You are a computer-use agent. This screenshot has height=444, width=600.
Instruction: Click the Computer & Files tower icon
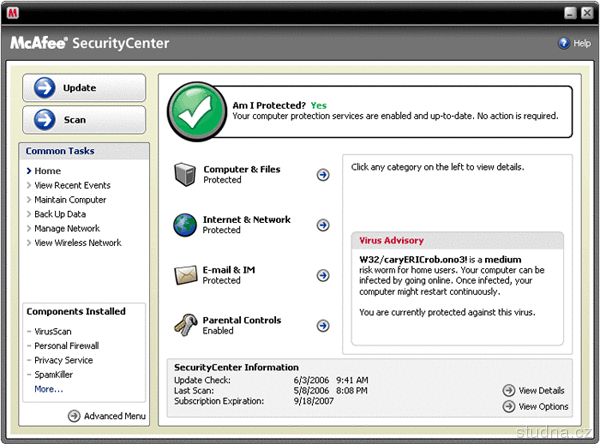pyautogui.click(x=185, y=174)
